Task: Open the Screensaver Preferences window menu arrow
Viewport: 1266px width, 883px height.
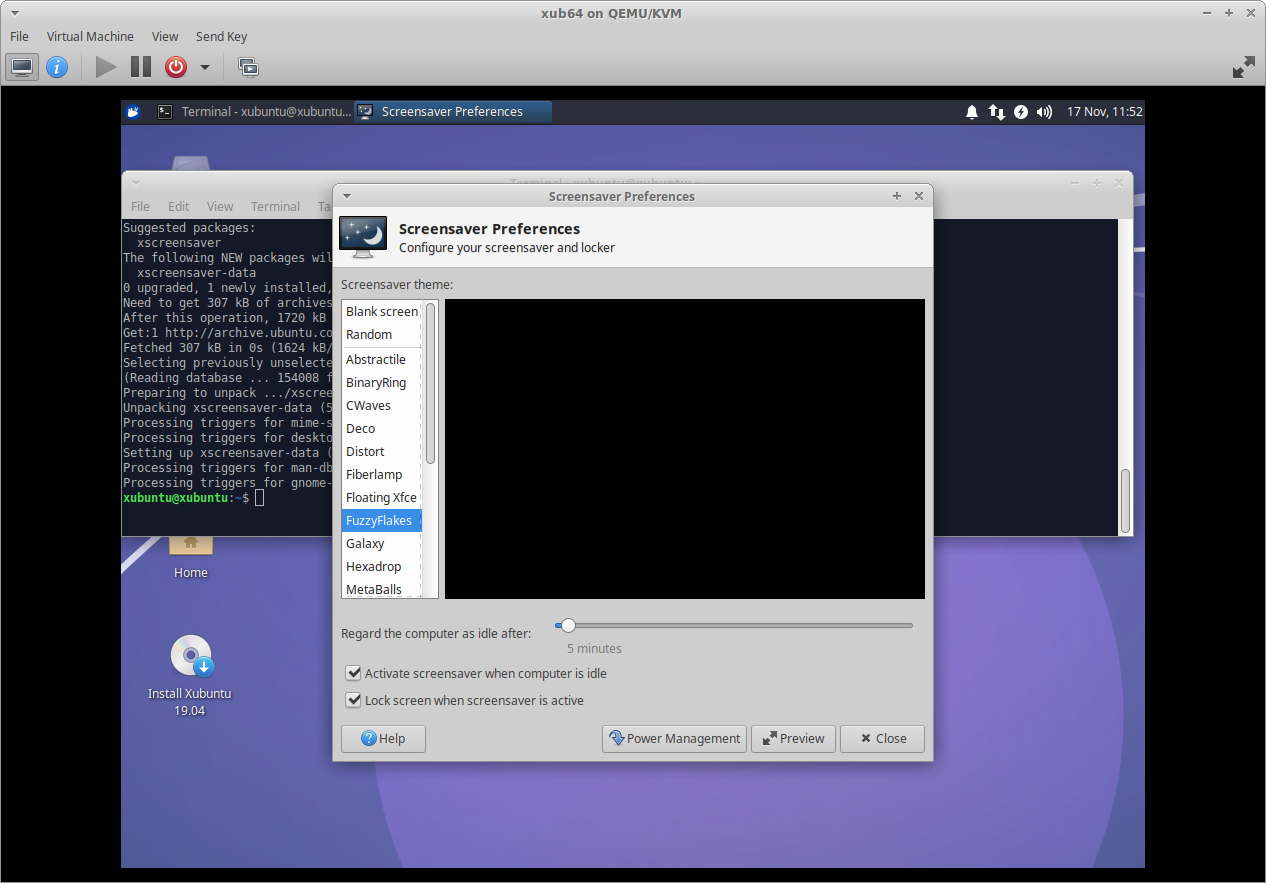Action: click(x=346, y=196)
